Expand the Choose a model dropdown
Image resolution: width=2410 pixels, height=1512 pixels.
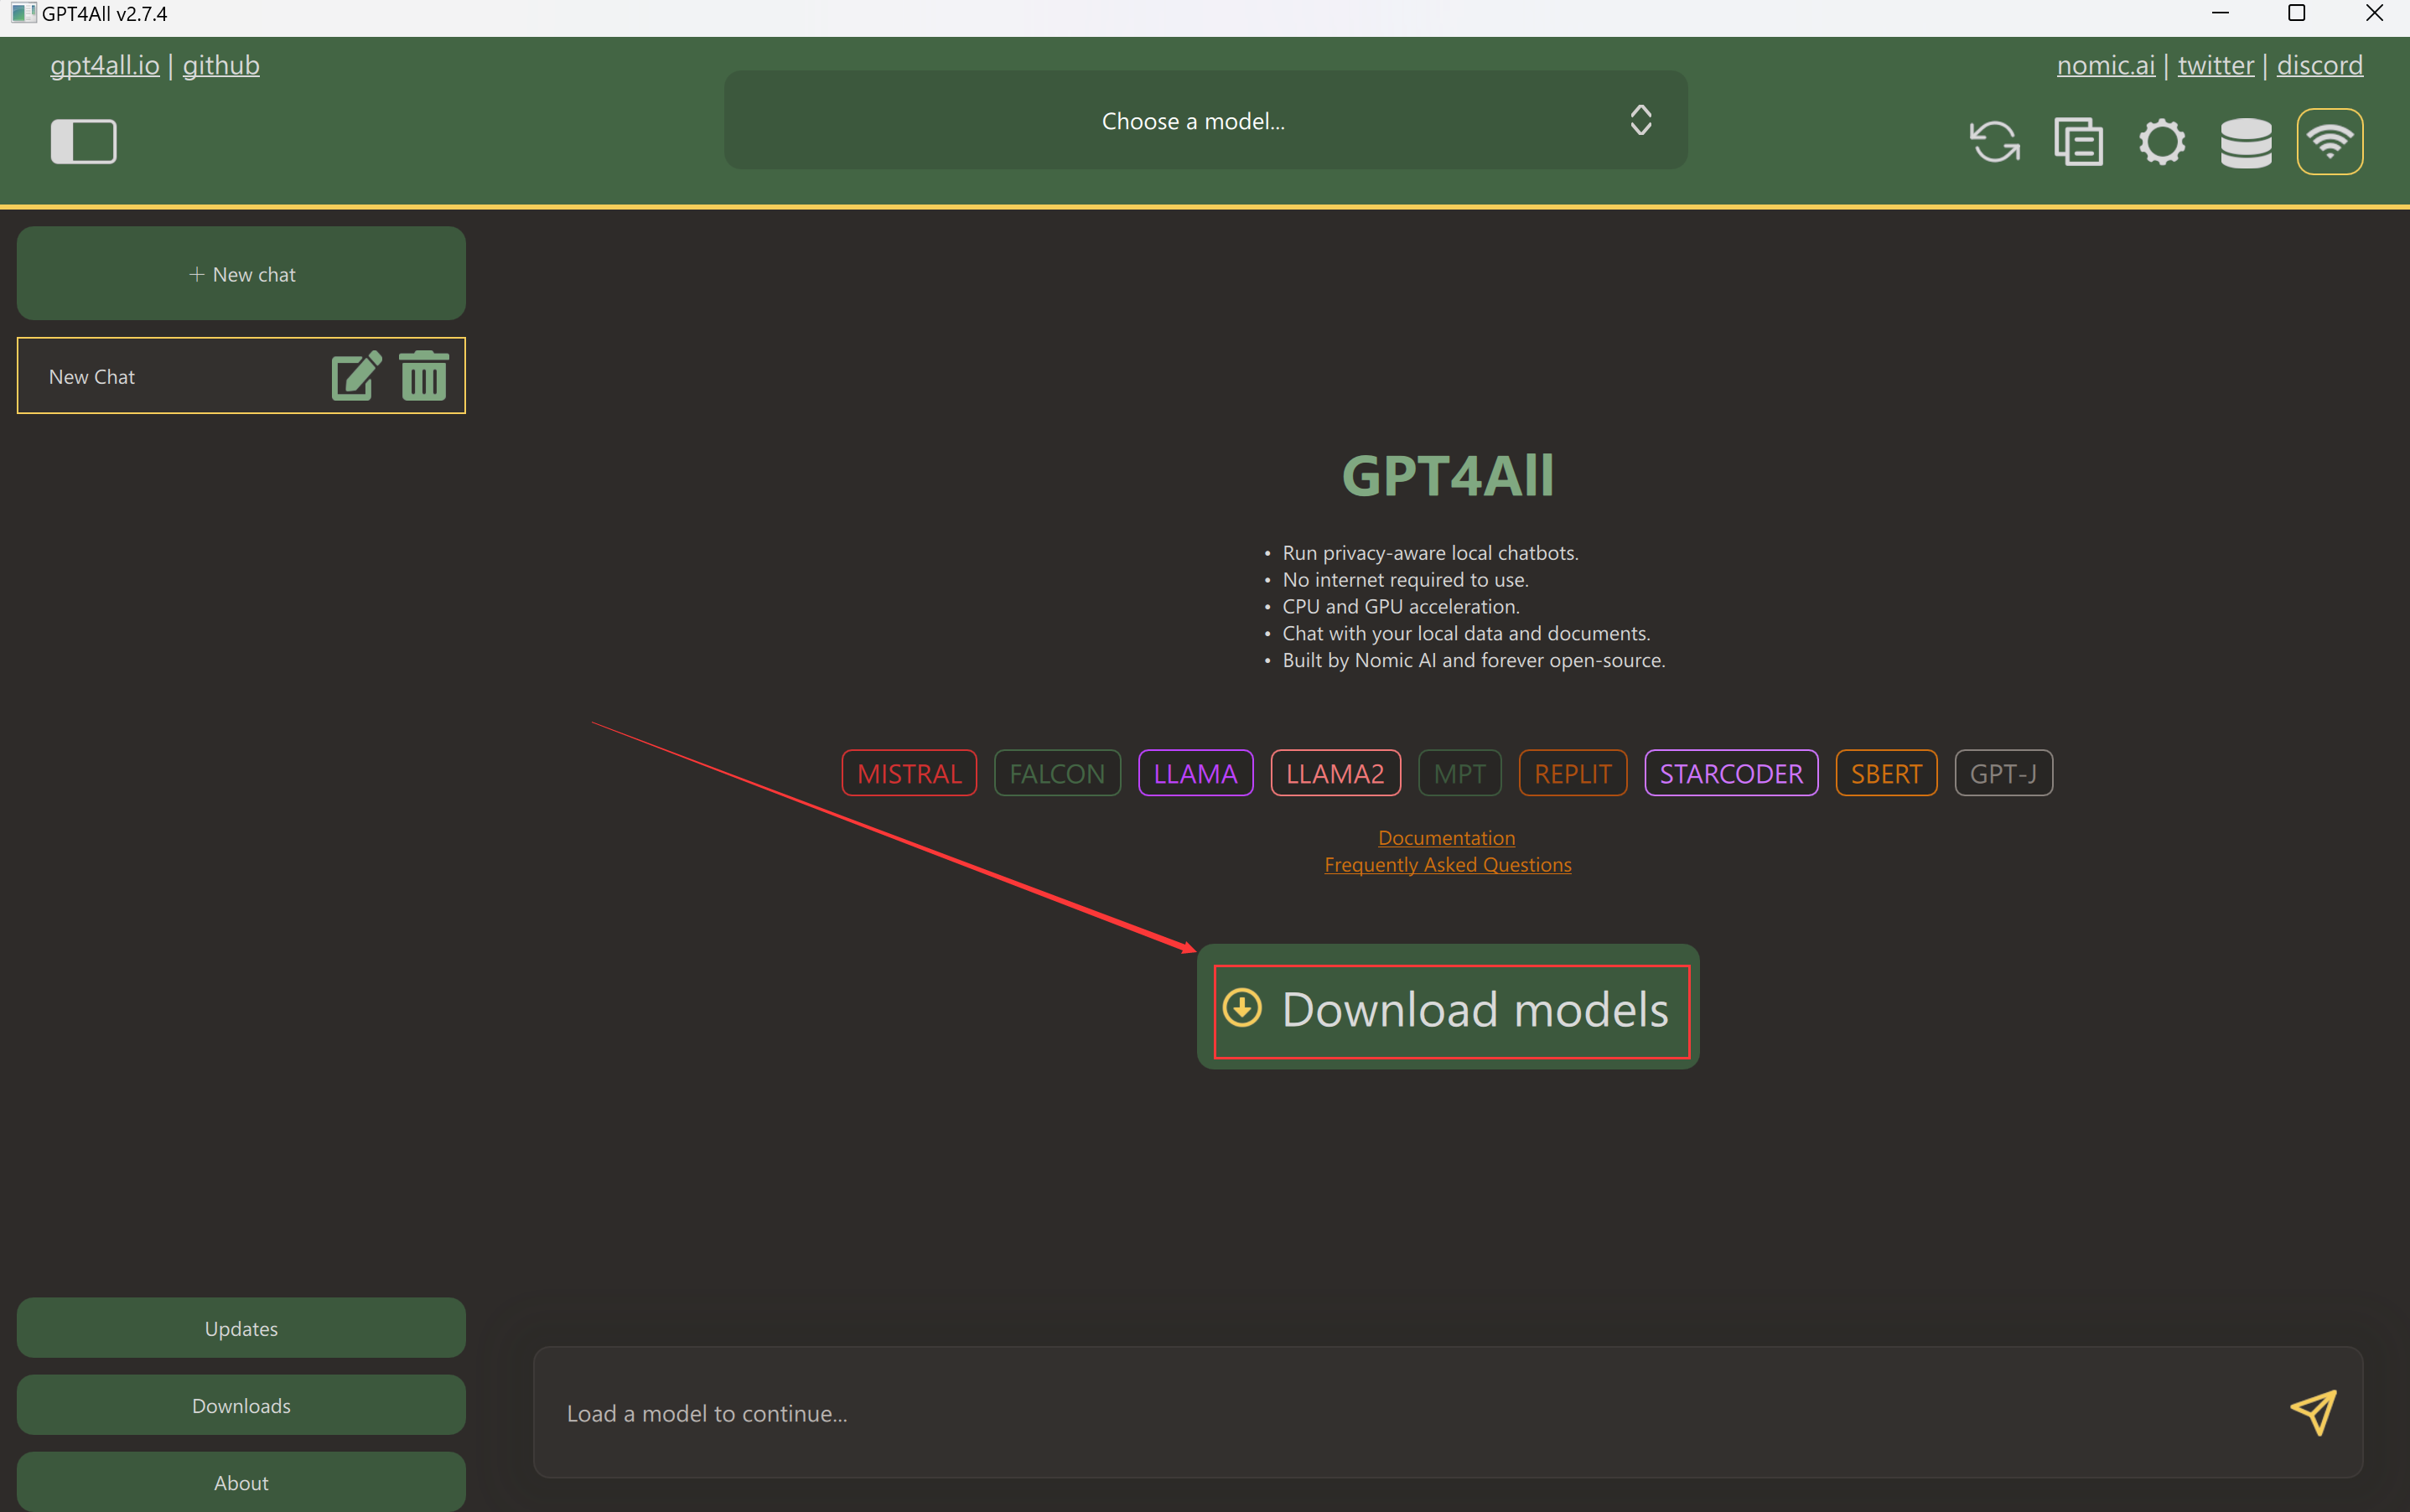coord(1192,121)
